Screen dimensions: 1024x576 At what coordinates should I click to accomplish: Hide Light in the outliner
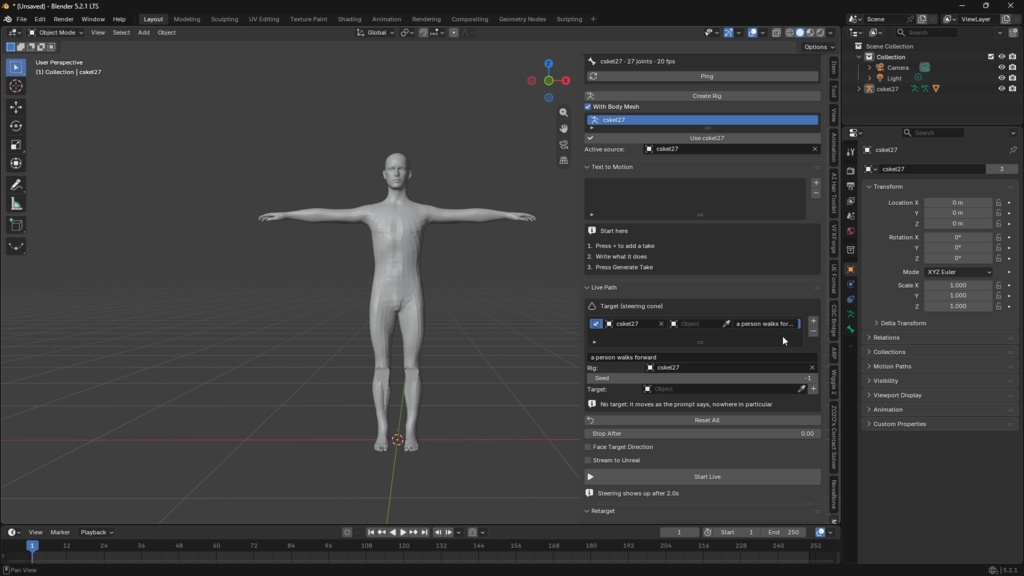(1001, 78)
